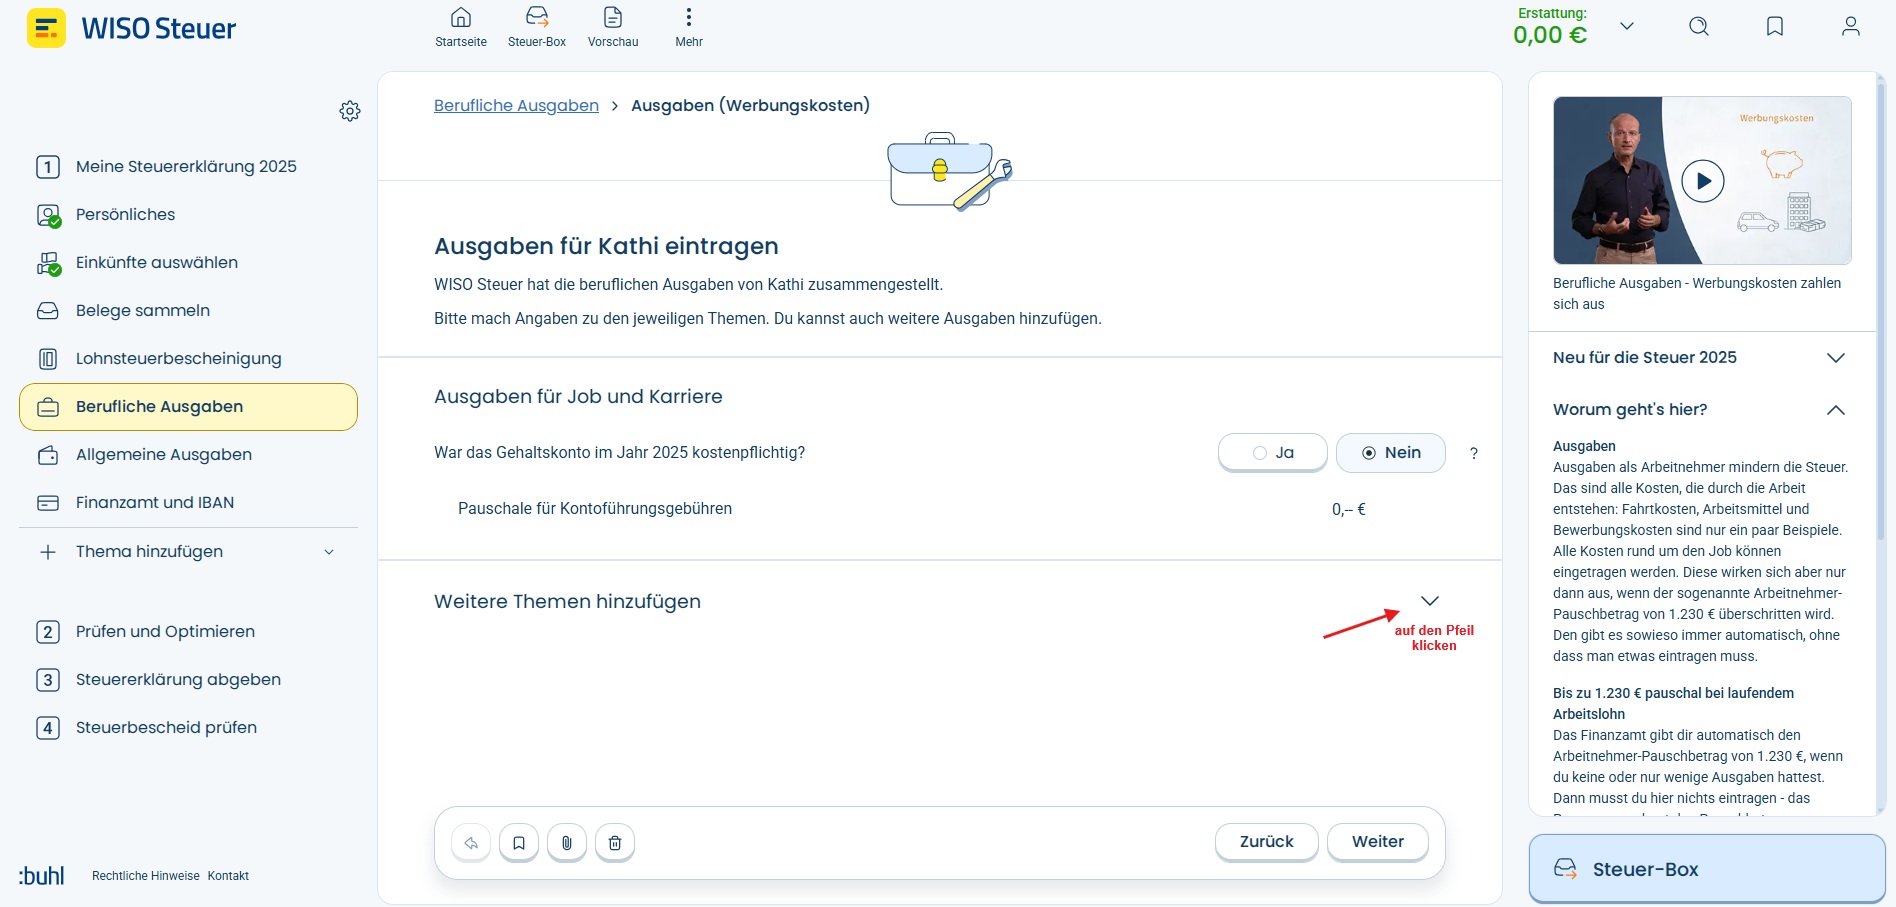Open Belege sammeln section
This screenshot has width=1896, height=907.
[188, 311]
